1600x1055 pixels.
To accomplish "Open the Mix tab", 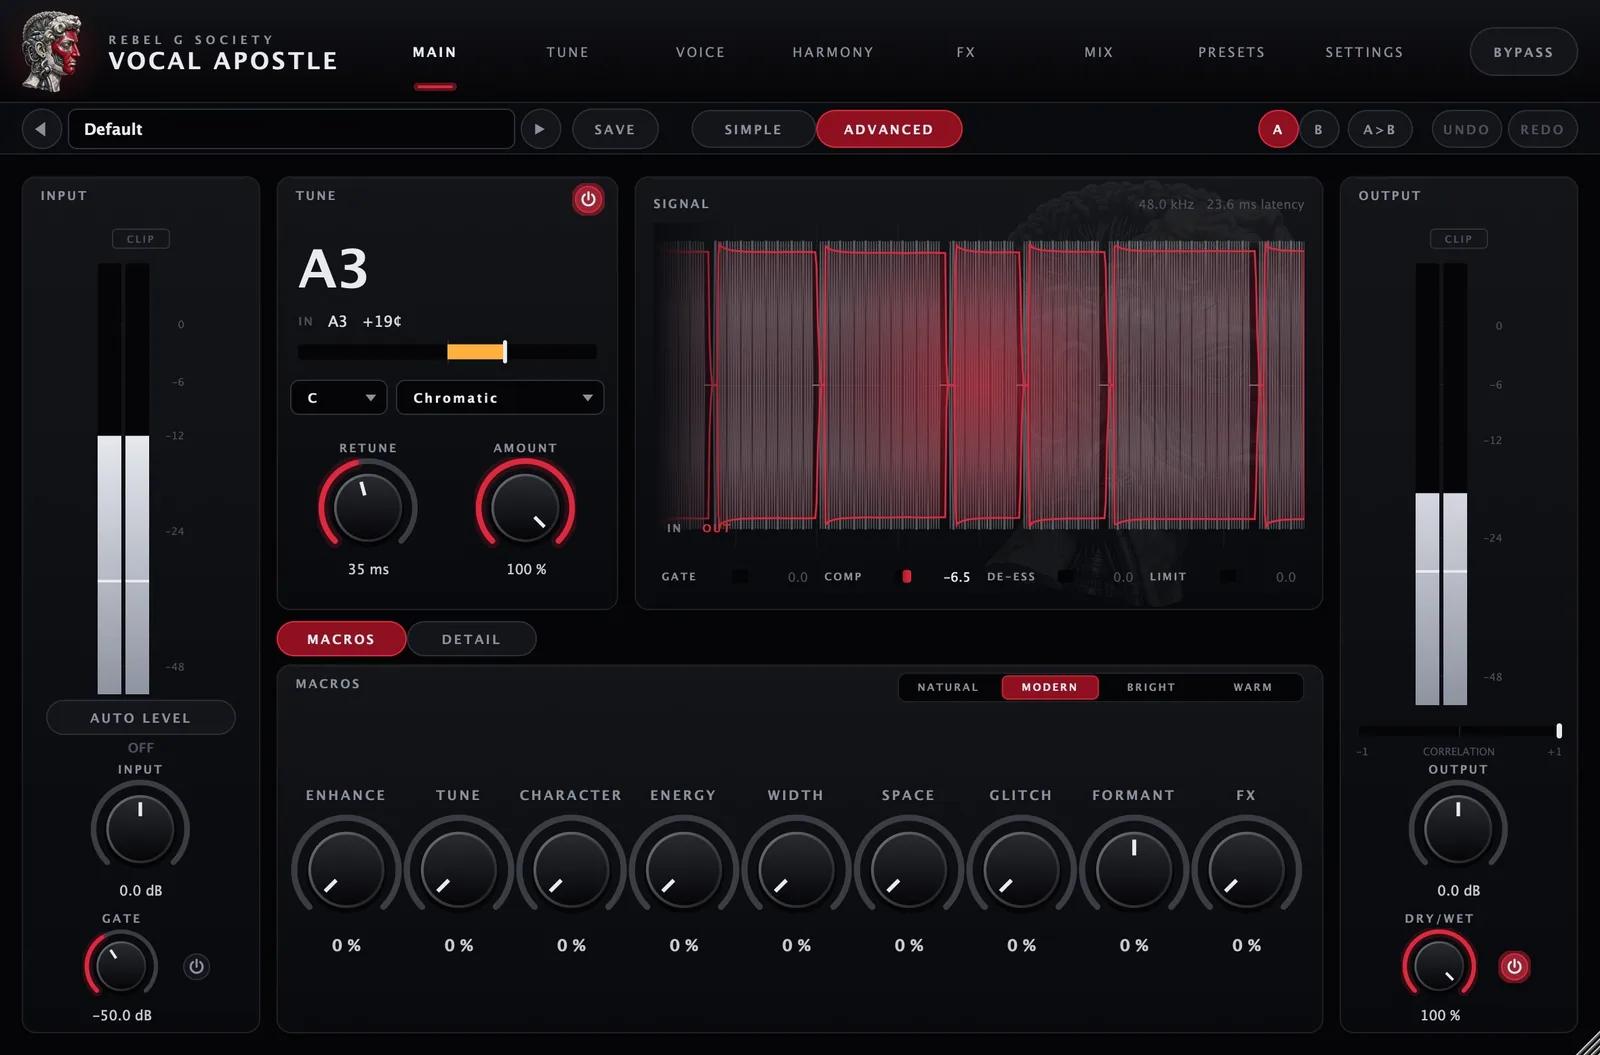I will [1099, 52].
